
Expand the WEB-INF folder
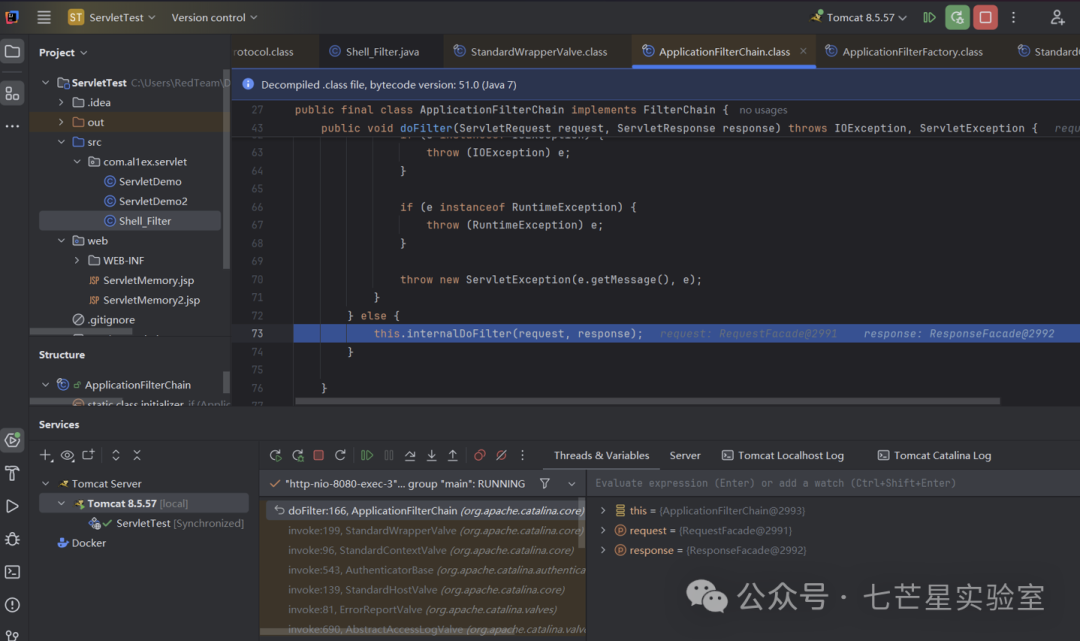[77, 260]
